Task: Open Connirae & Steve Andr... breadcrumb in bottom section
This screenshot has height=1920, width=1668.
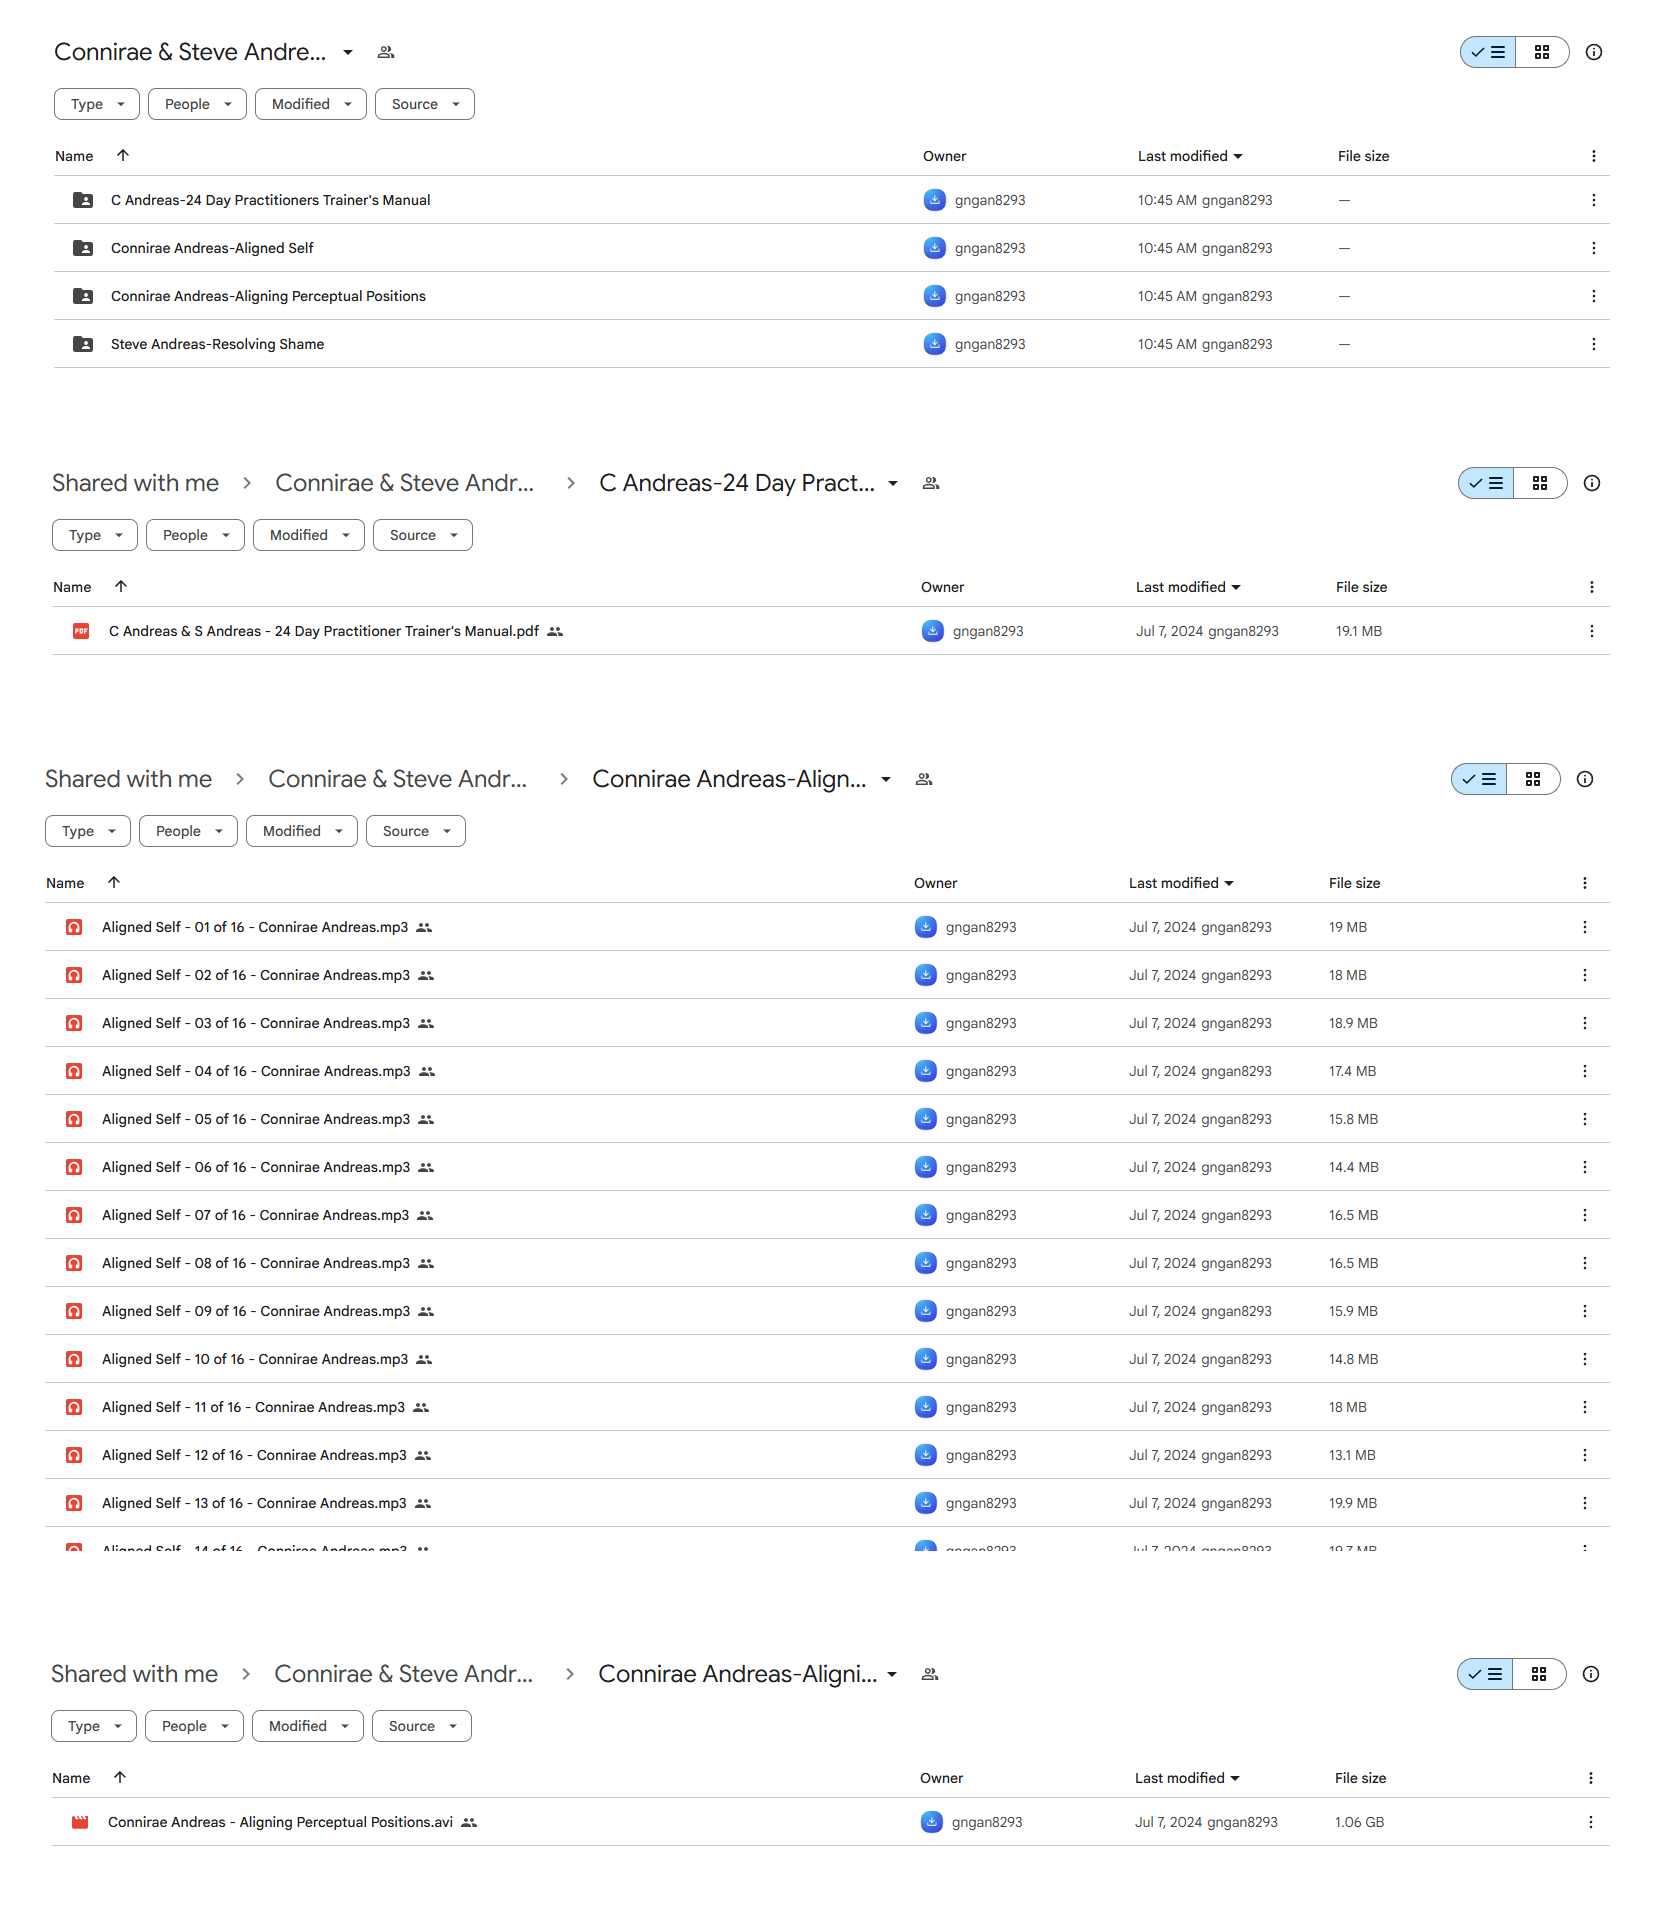Action: click(x=404, y=1674)
